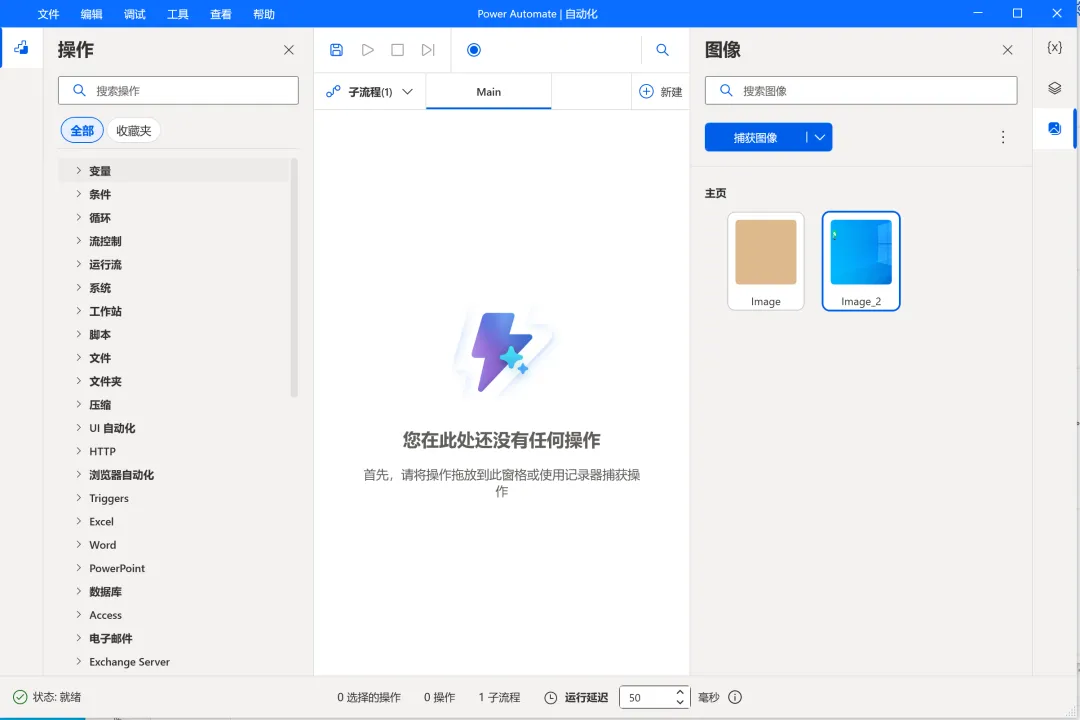Switch to the 收藏夹 filter
The height and width of the screenshot is (720, 1080).
click(x=134, y=130)
